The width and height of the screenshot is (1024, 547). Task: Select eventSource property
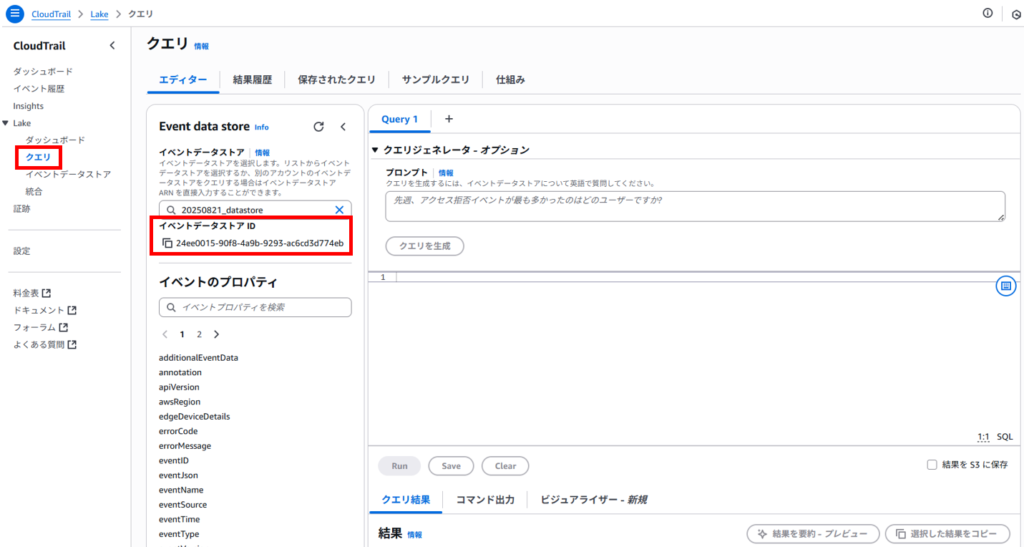pyautogui.click(x=183, y=505)
